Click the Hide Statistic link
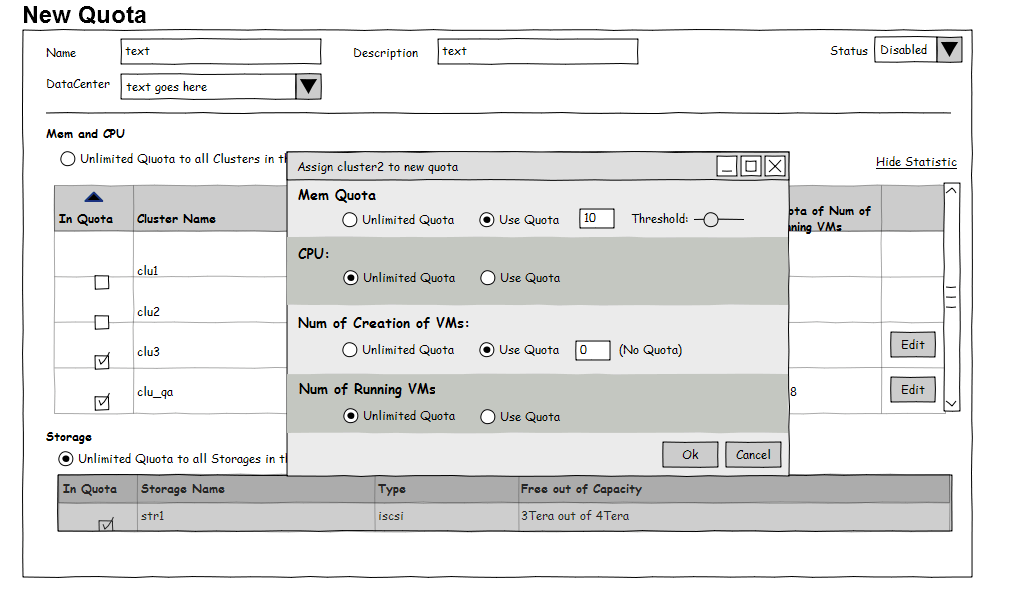The image size is (1023, 590). (916, 162)
